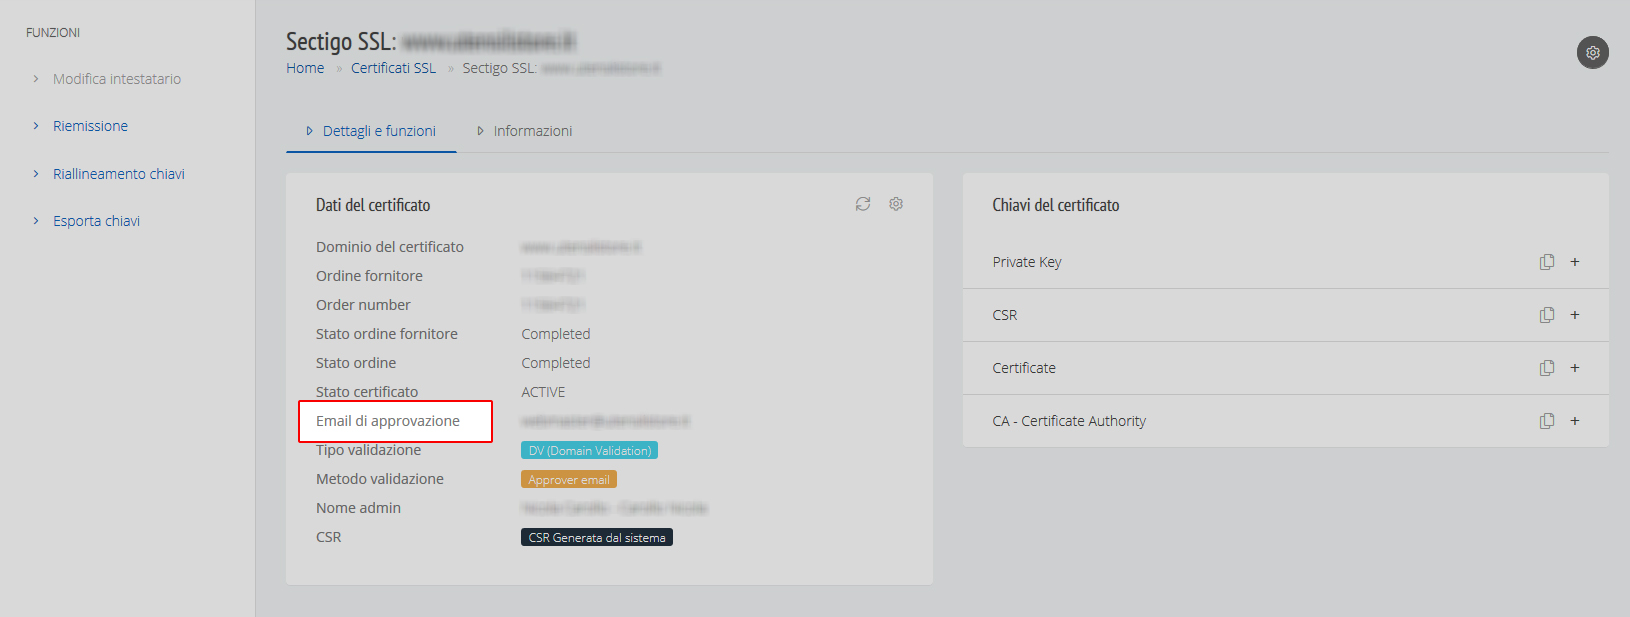Viewport: 1630px width, 617px height.
Task: Switch to the Informazioni tab
Action: [525, 131]
